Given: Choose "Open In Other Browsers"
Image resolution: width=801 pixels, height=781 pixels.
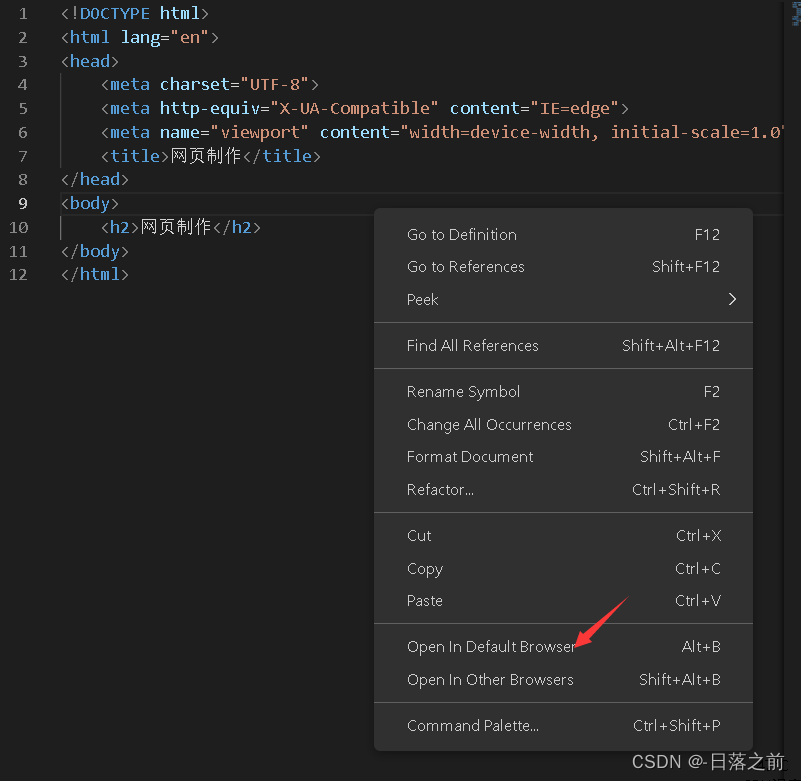Looking at the screenshot, I should [490, 679].
